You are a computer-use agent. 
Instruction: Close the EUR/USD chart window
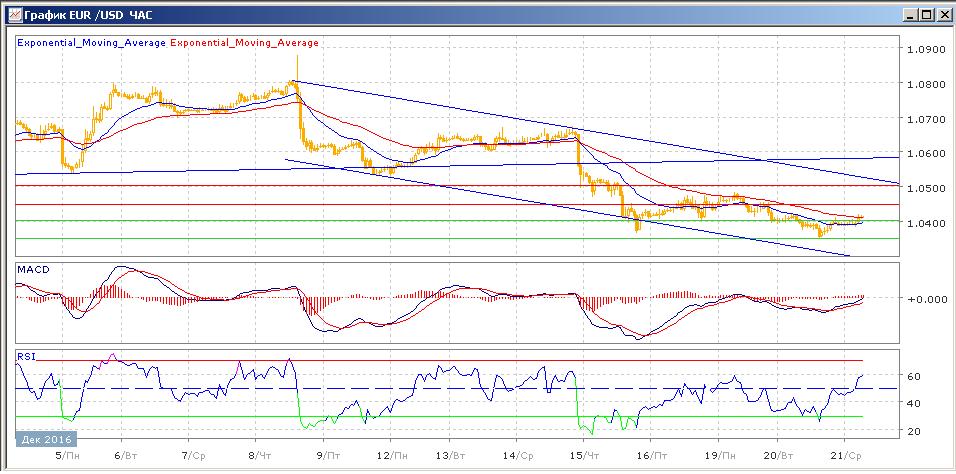pyautogui.click(x=942, y=14)
